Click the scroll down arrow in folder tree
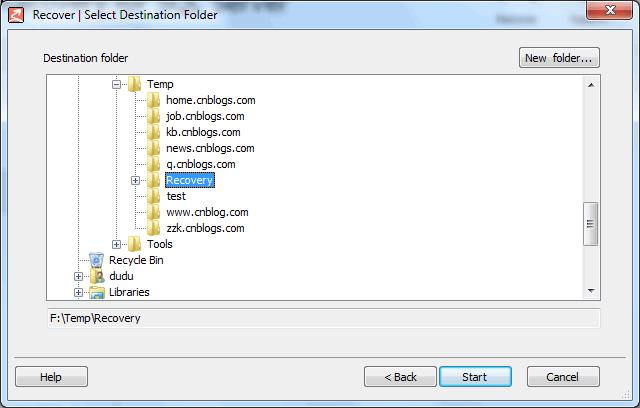640x408 pixels. [591, 290]
